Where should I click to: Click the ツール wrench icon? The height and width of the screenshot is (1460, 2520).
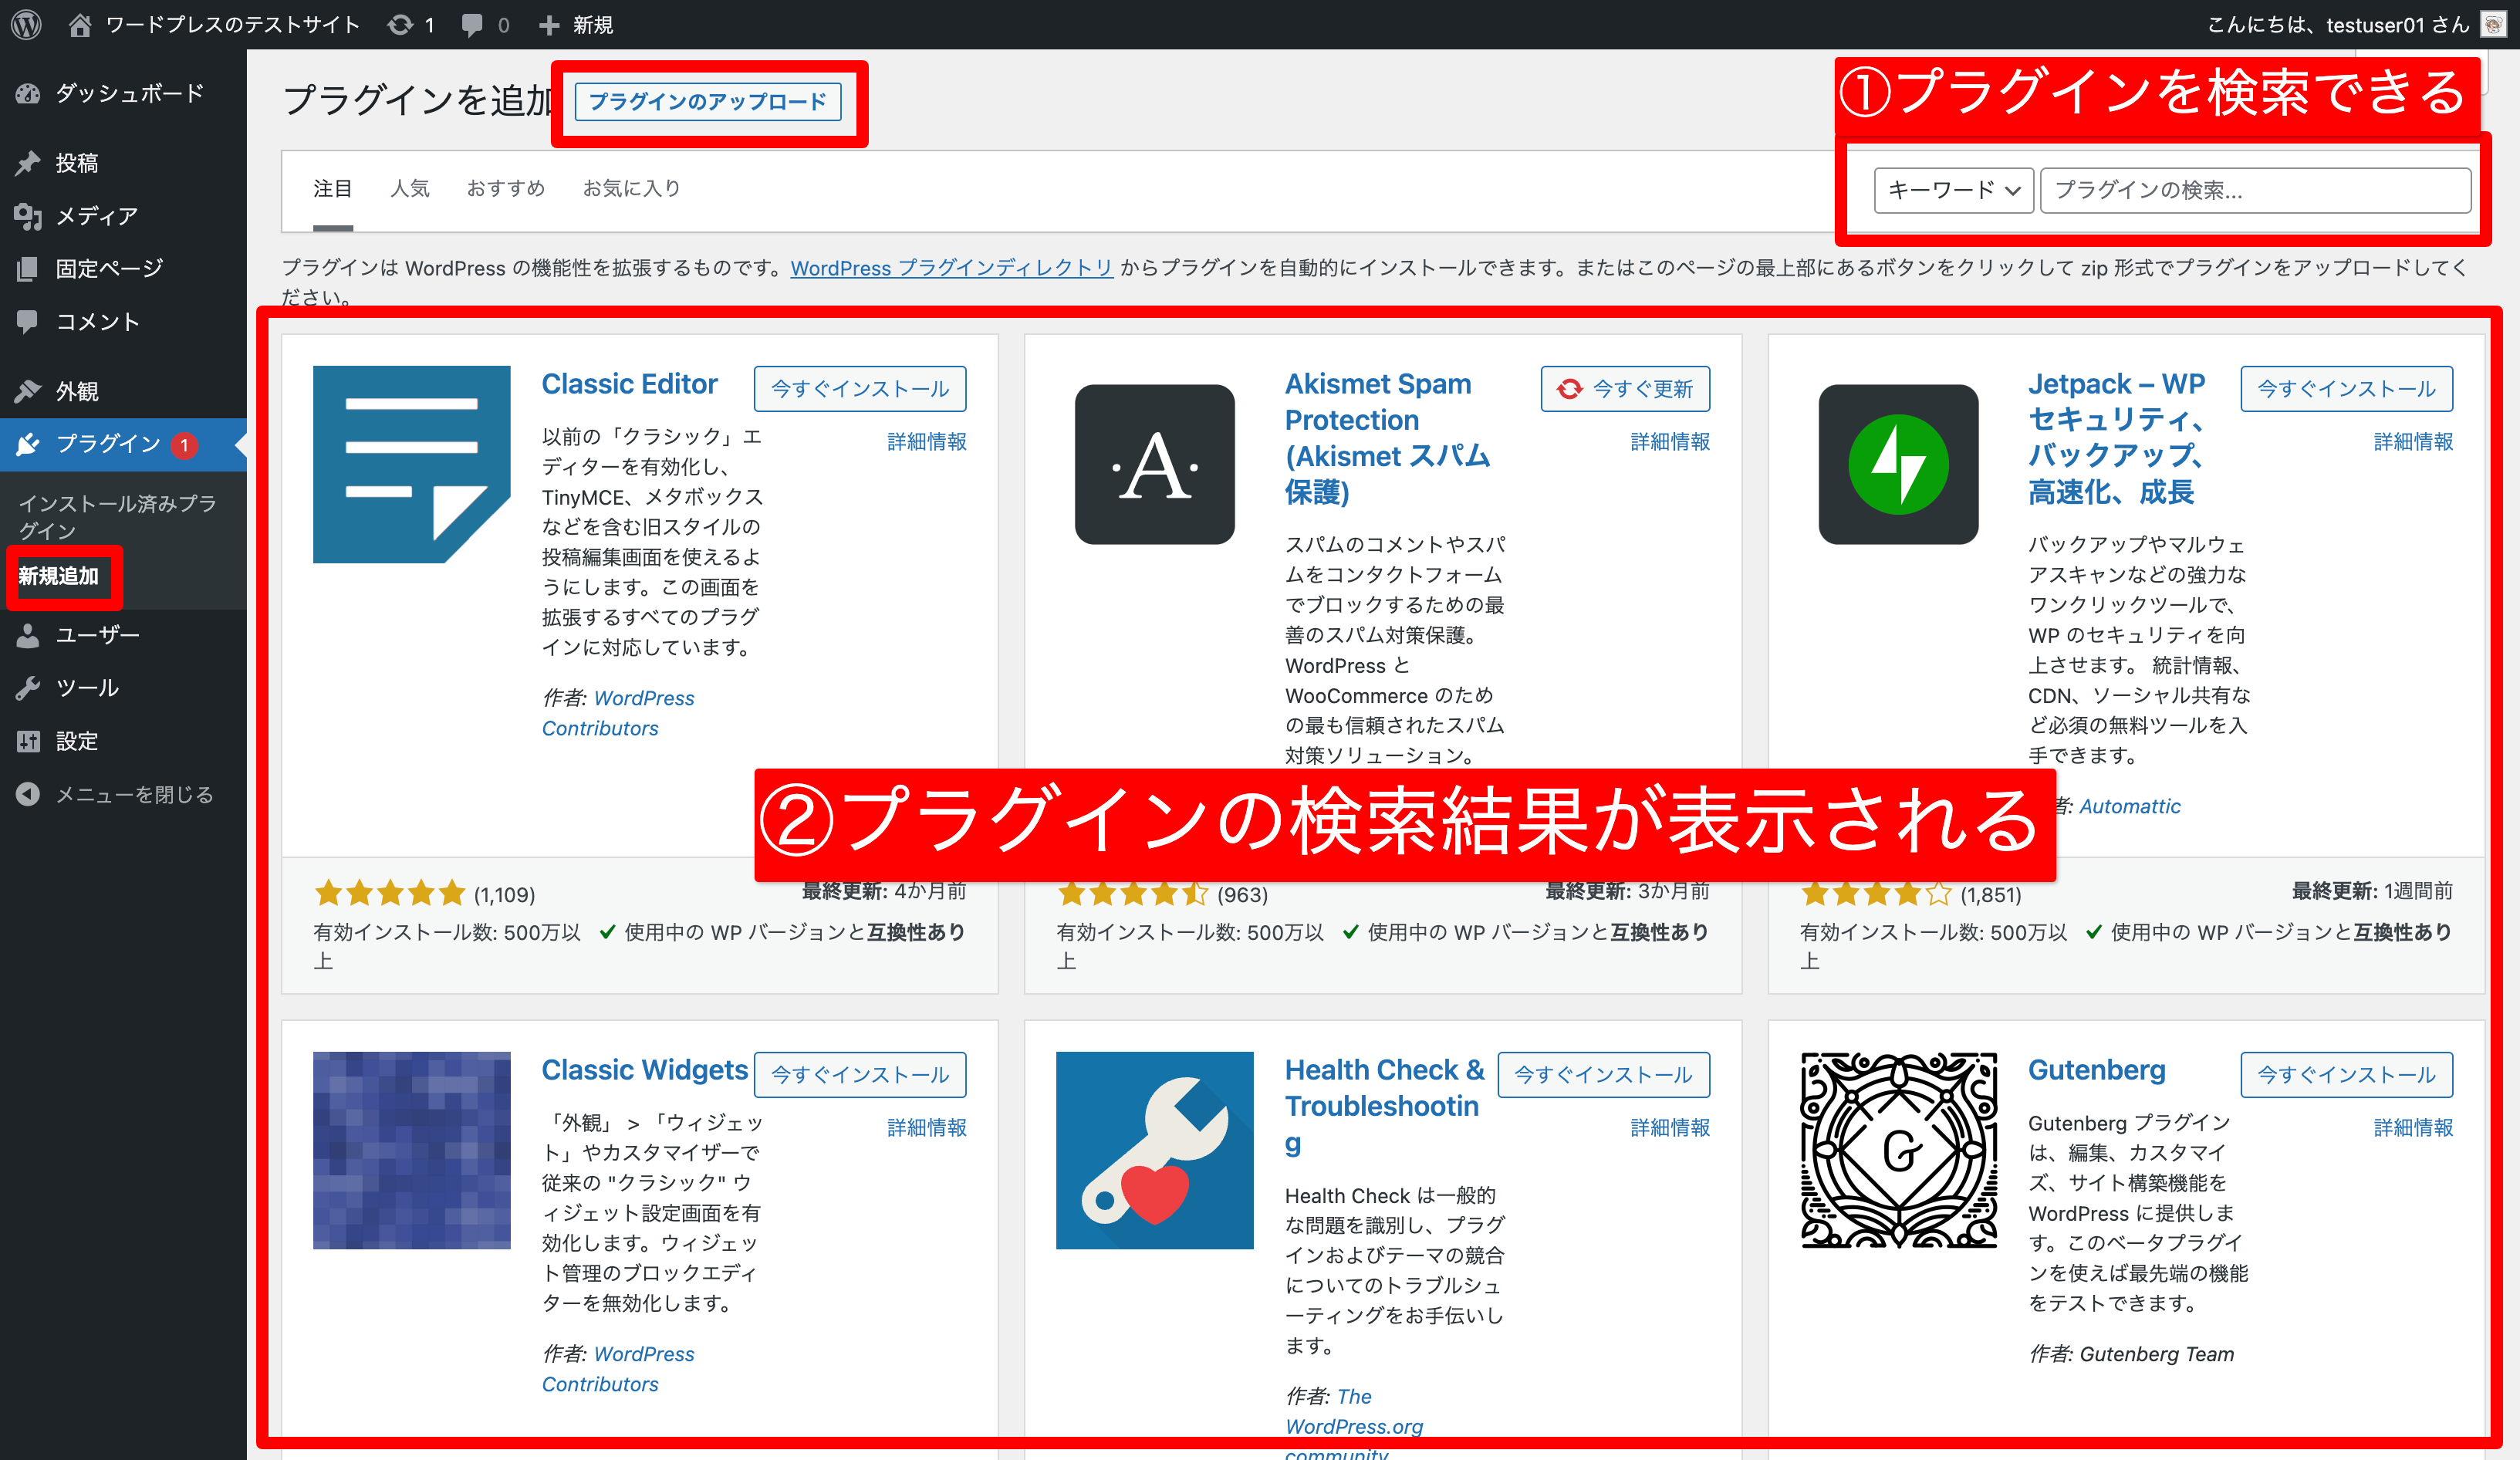click(28, 688)
